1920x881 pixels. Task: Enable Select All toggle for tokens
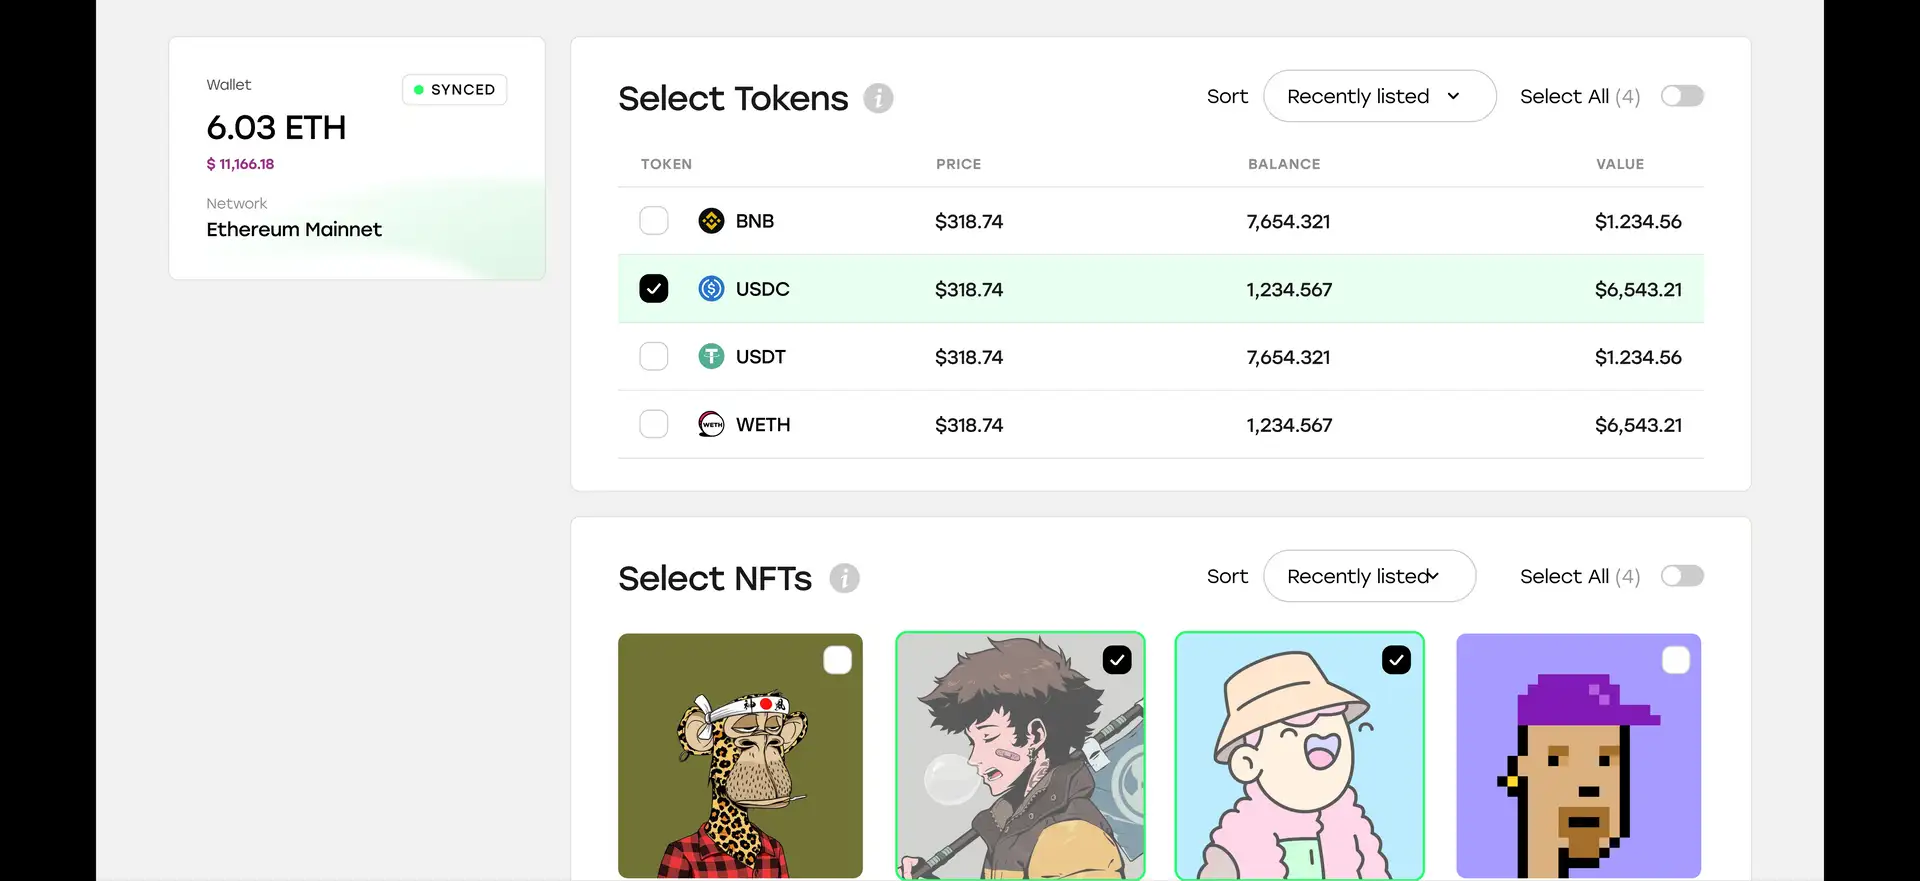pyautogui.click(x=1682, y=96)
